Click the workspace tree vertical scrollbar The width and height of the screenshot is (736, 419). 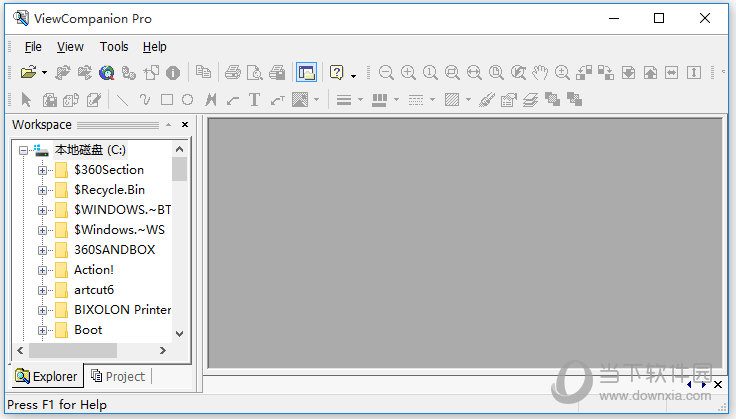point(179,250)
